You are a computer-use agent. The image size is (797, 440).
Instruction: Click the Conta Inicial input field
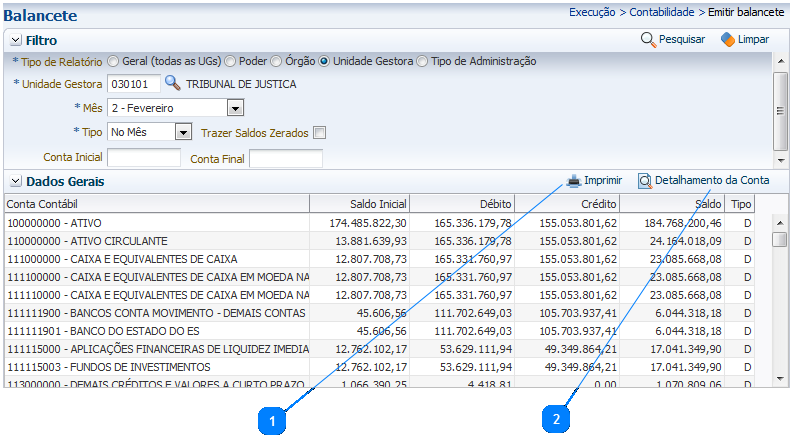click(x=144, y=158)
